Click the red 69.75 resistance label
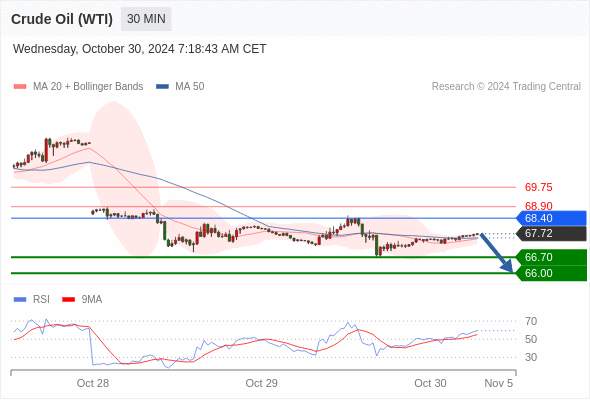The image size is (590, 400). (x=538, y=187)
